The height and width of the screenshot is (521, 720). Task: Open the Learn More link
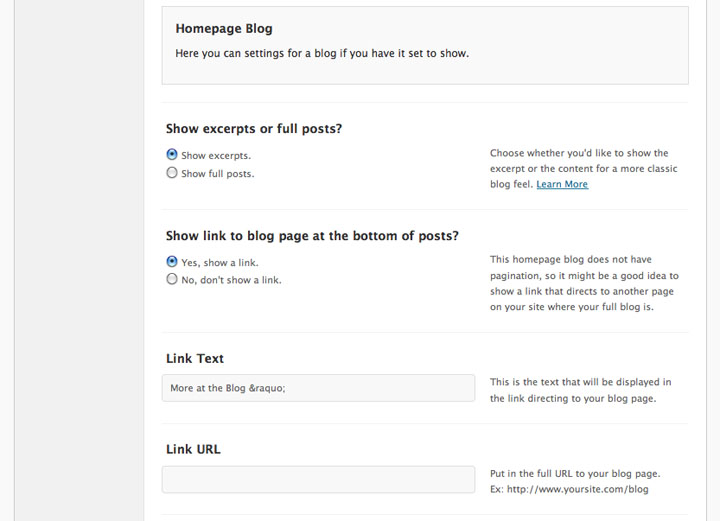click(x=562, y=184)
